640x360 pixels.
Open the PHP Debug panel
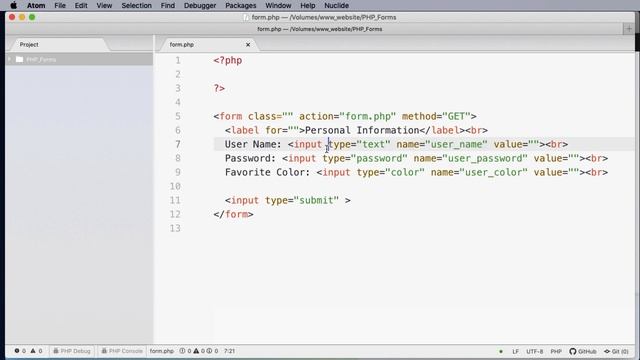72,351
